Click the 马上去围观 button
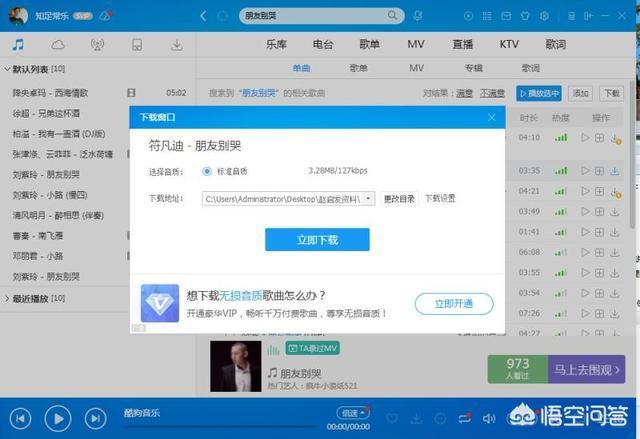 pyautogui.click(x=587, y=370)
